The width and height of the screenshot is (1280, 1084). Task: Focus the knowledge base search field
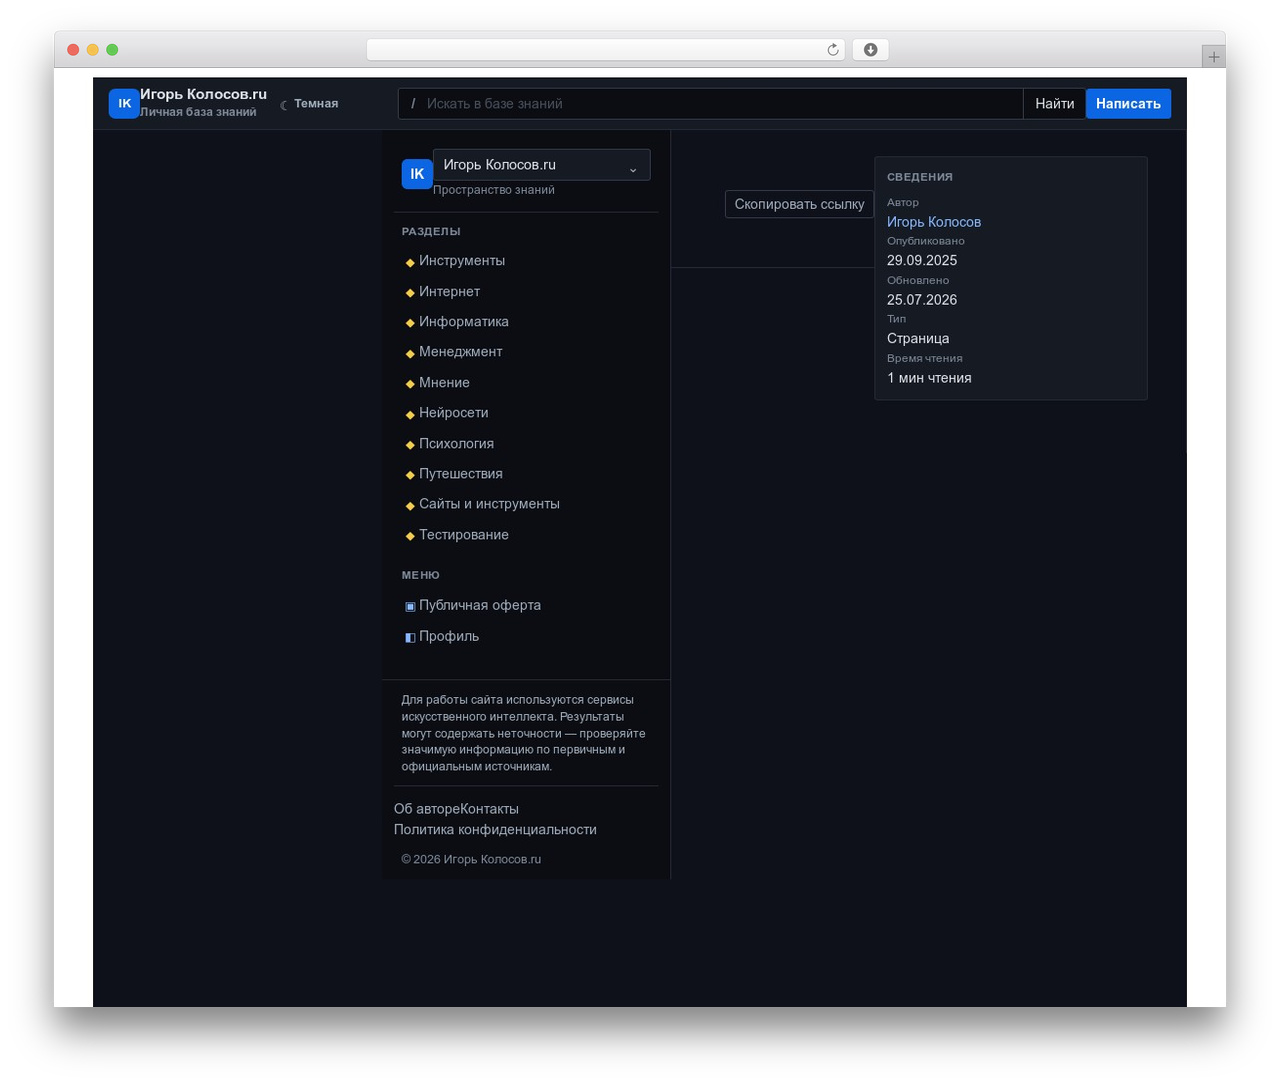[x=710, y=104]
